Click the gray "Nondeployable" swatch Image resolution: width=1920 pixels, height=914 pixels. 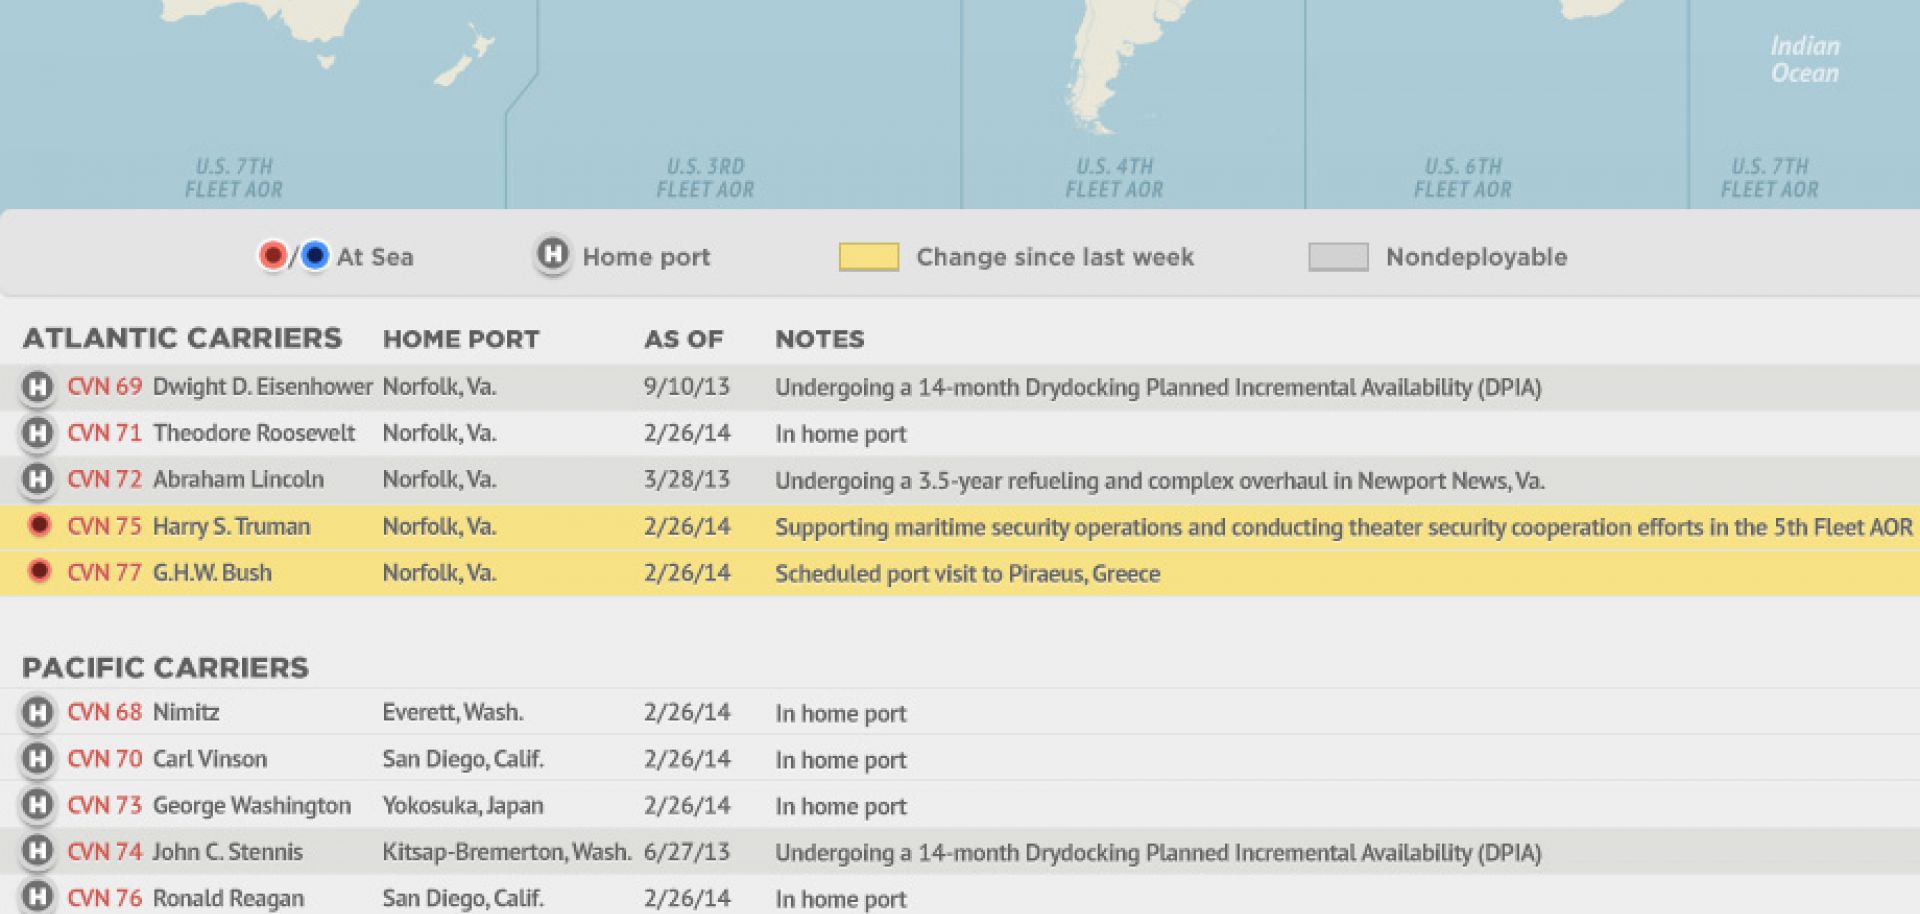click(x=1338, y=256)
